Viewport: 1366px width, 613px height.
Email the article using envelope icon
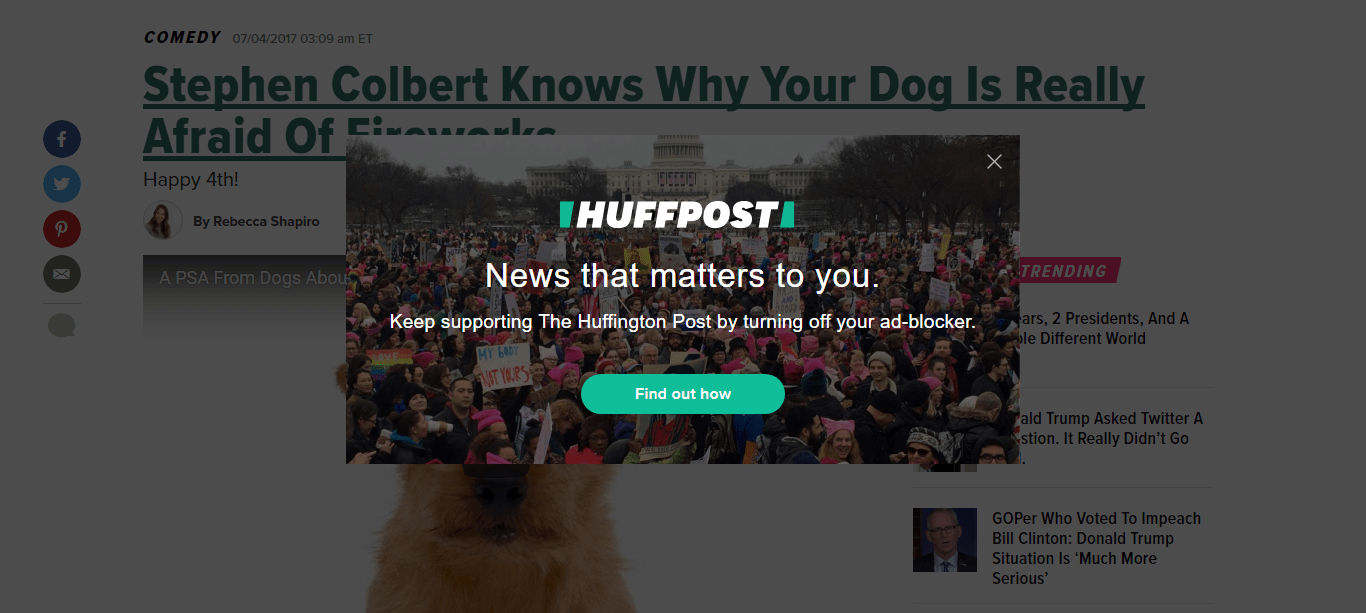[x=62, y=274]
